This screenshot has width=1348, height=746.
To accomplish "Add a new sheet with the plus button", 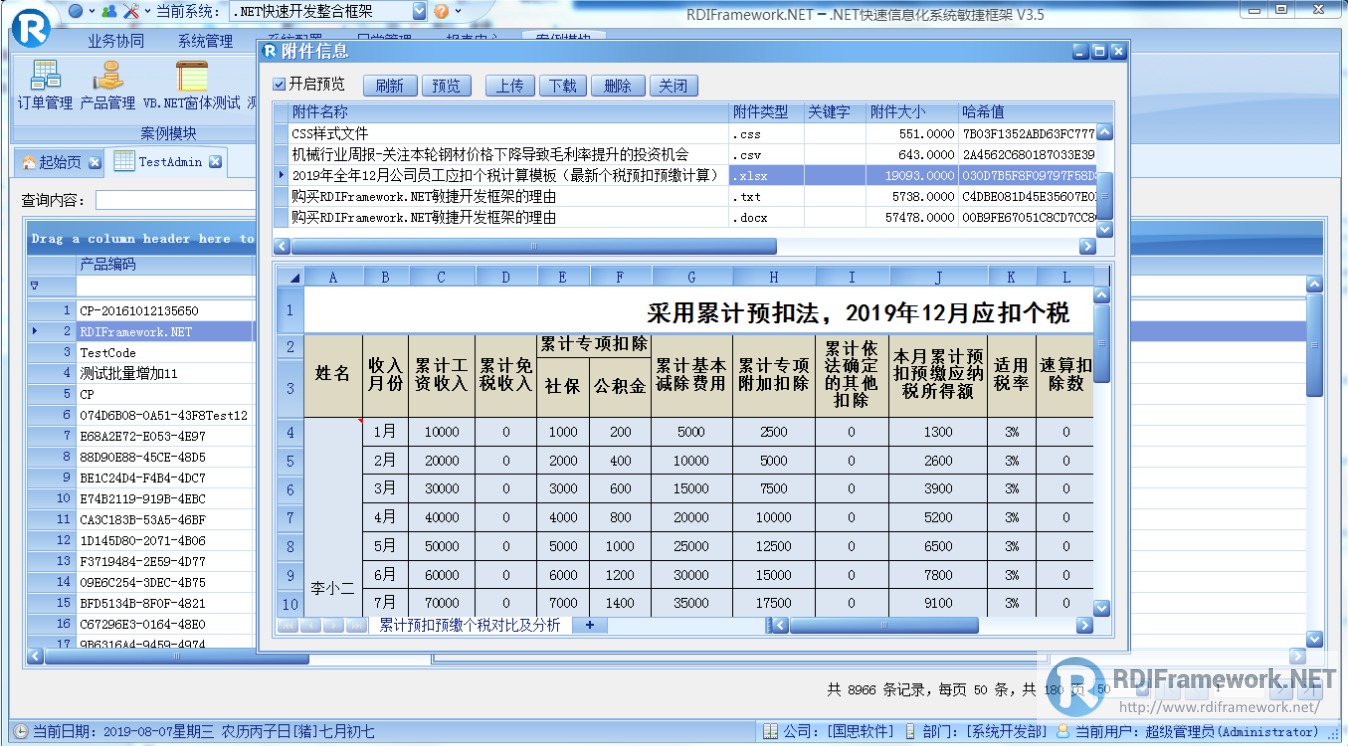I will click(590, 625).
